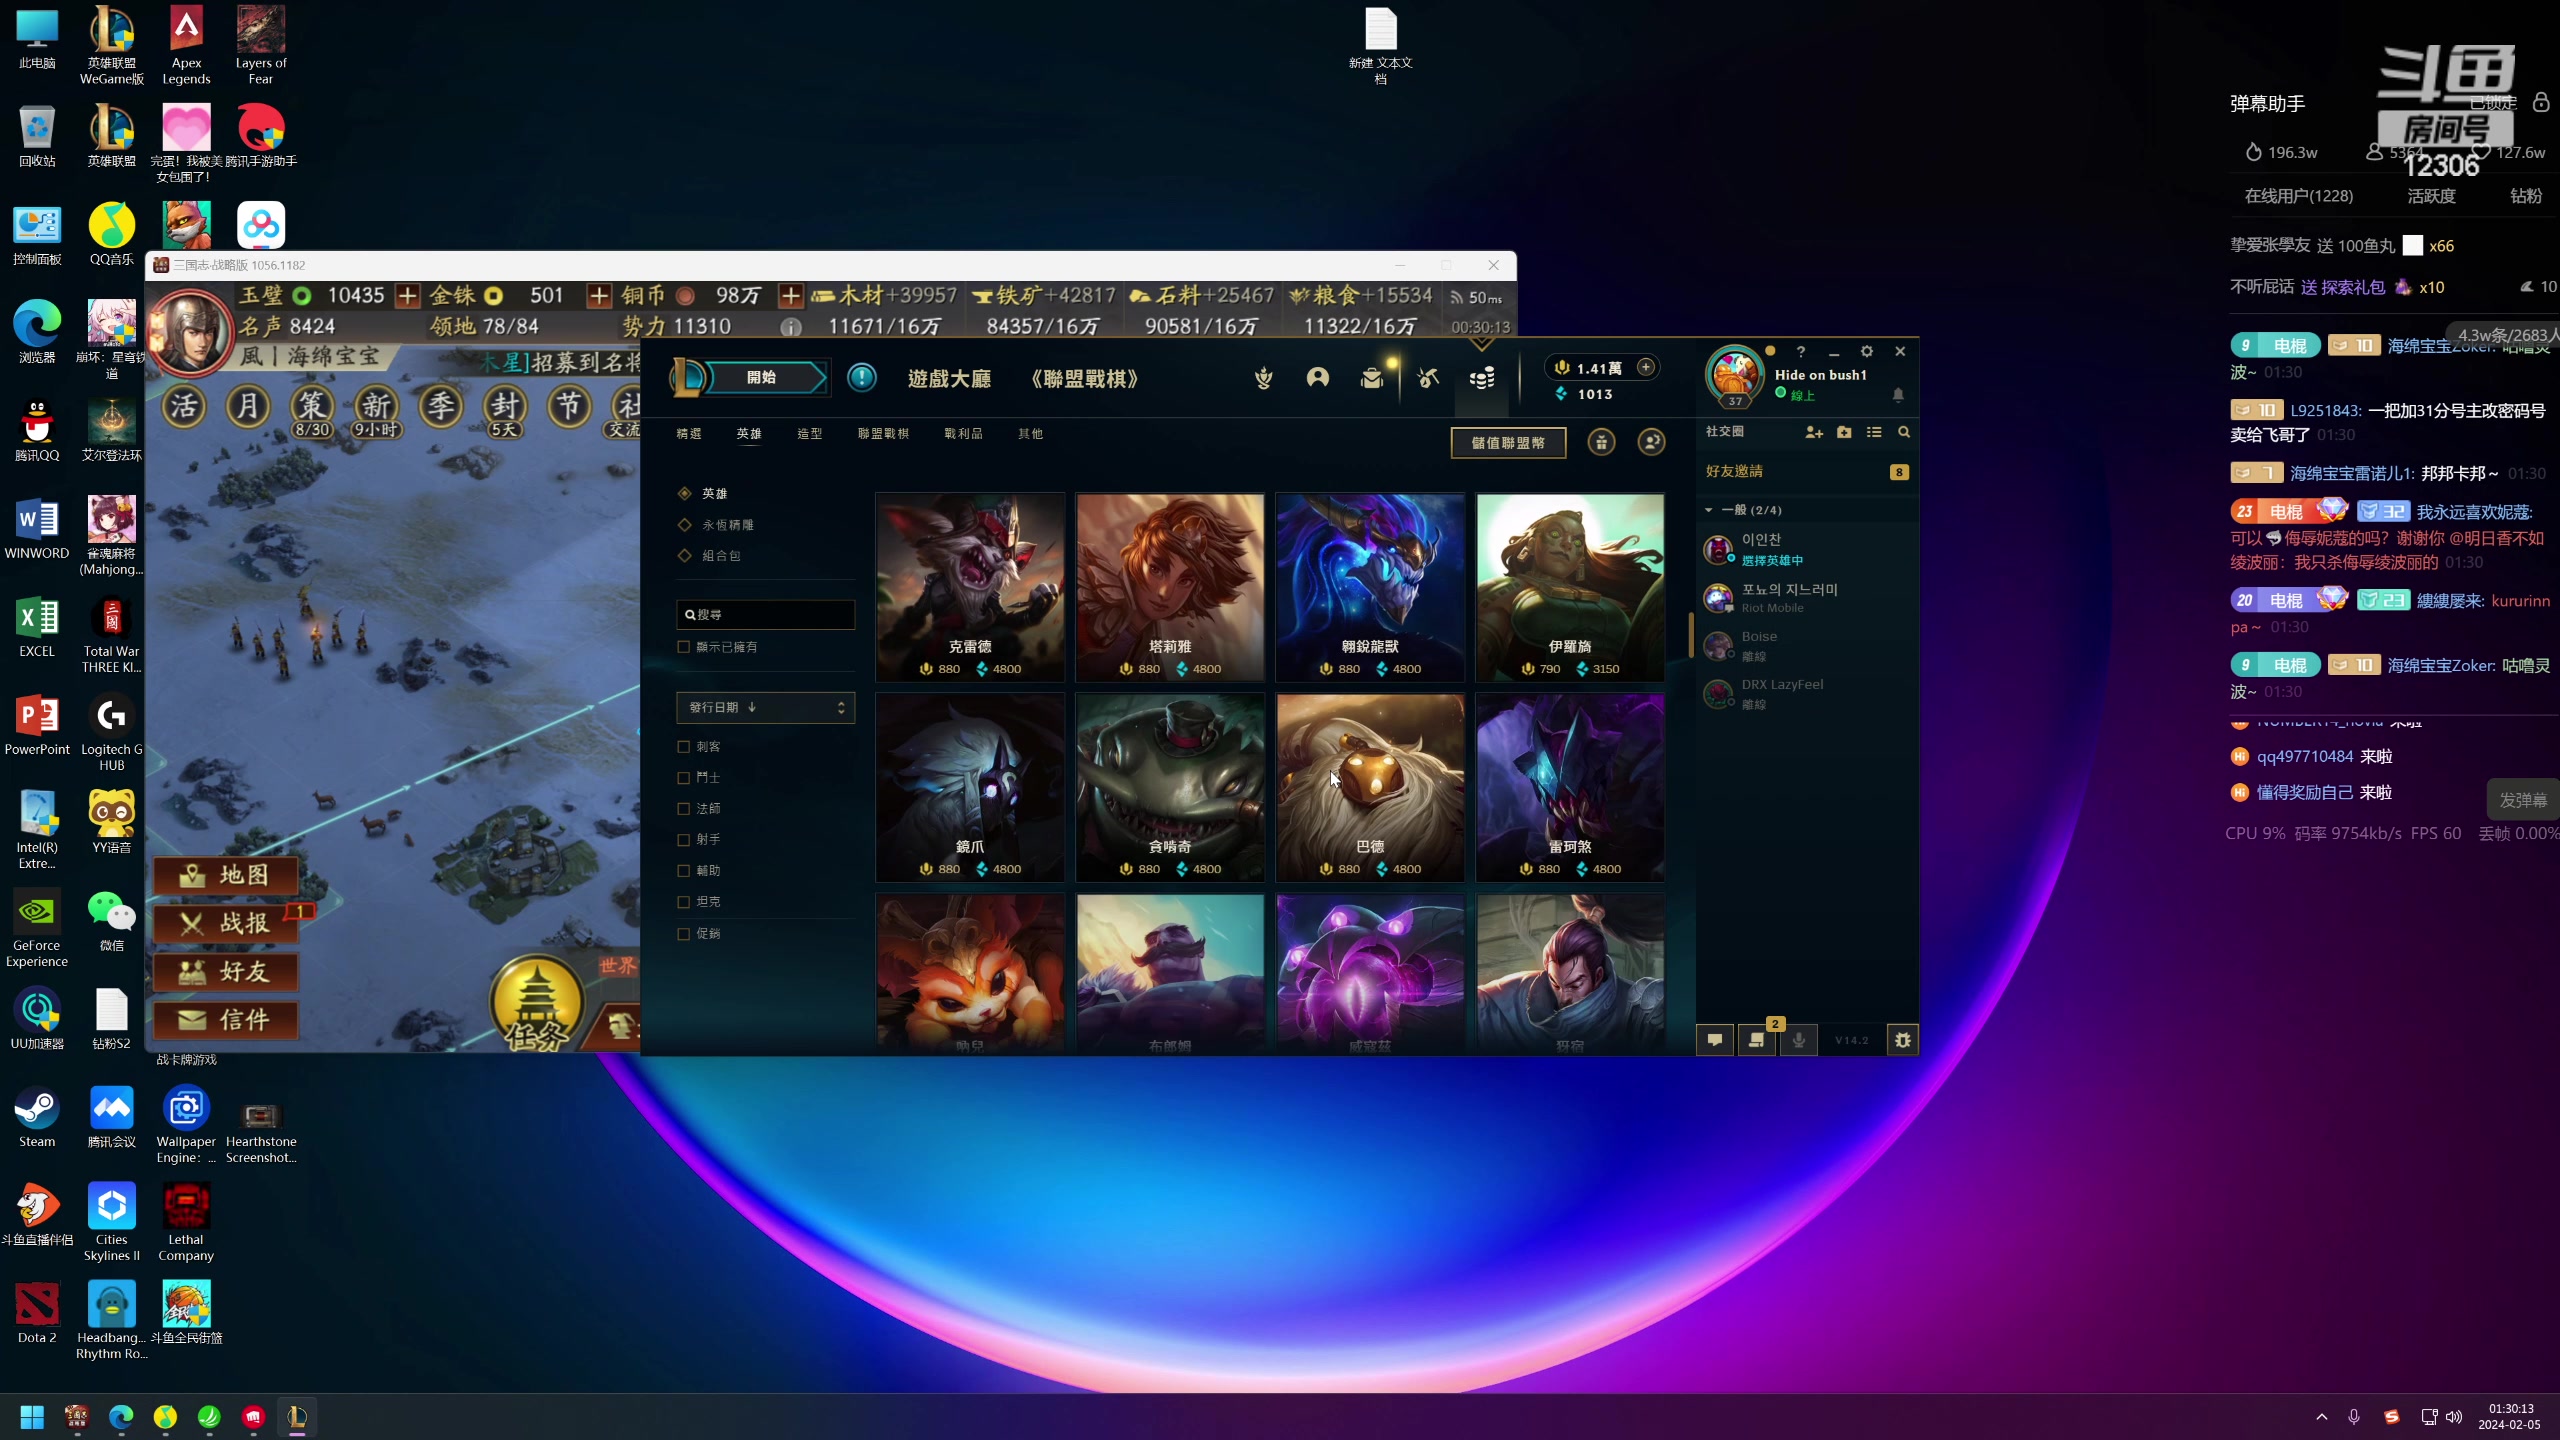
Task: Open League client settings gear at top
Action: tap(1866, 352)
